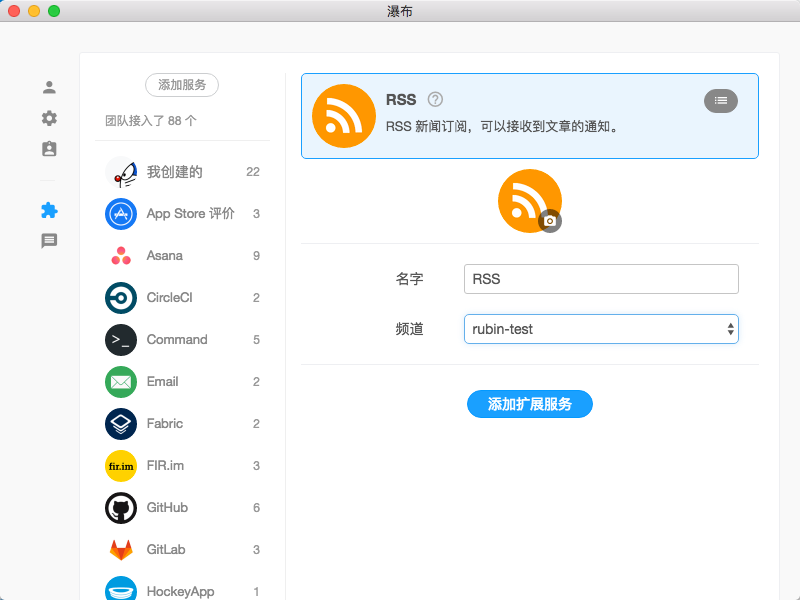Click the 添加扩展服务 button
Screen dimensions: 800x600
click(x=530, y=404)
